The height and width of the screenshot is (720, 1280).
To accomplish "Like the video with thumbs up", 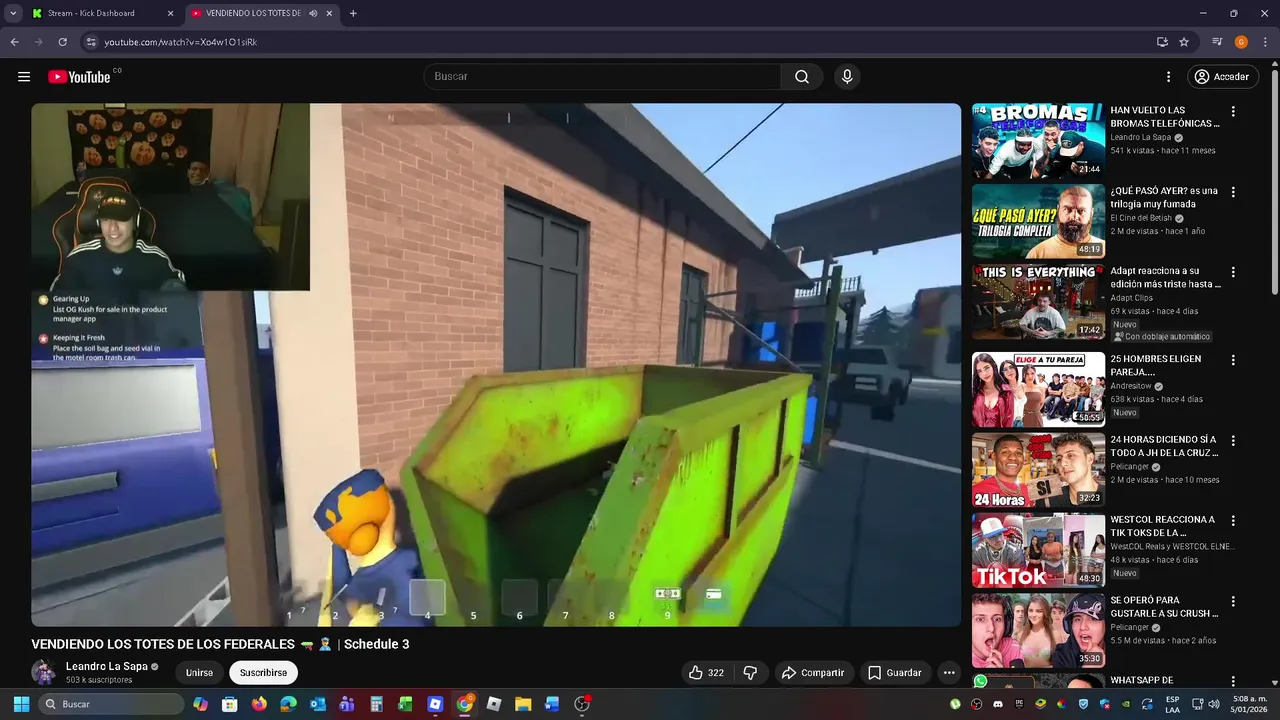I will 706,673.
